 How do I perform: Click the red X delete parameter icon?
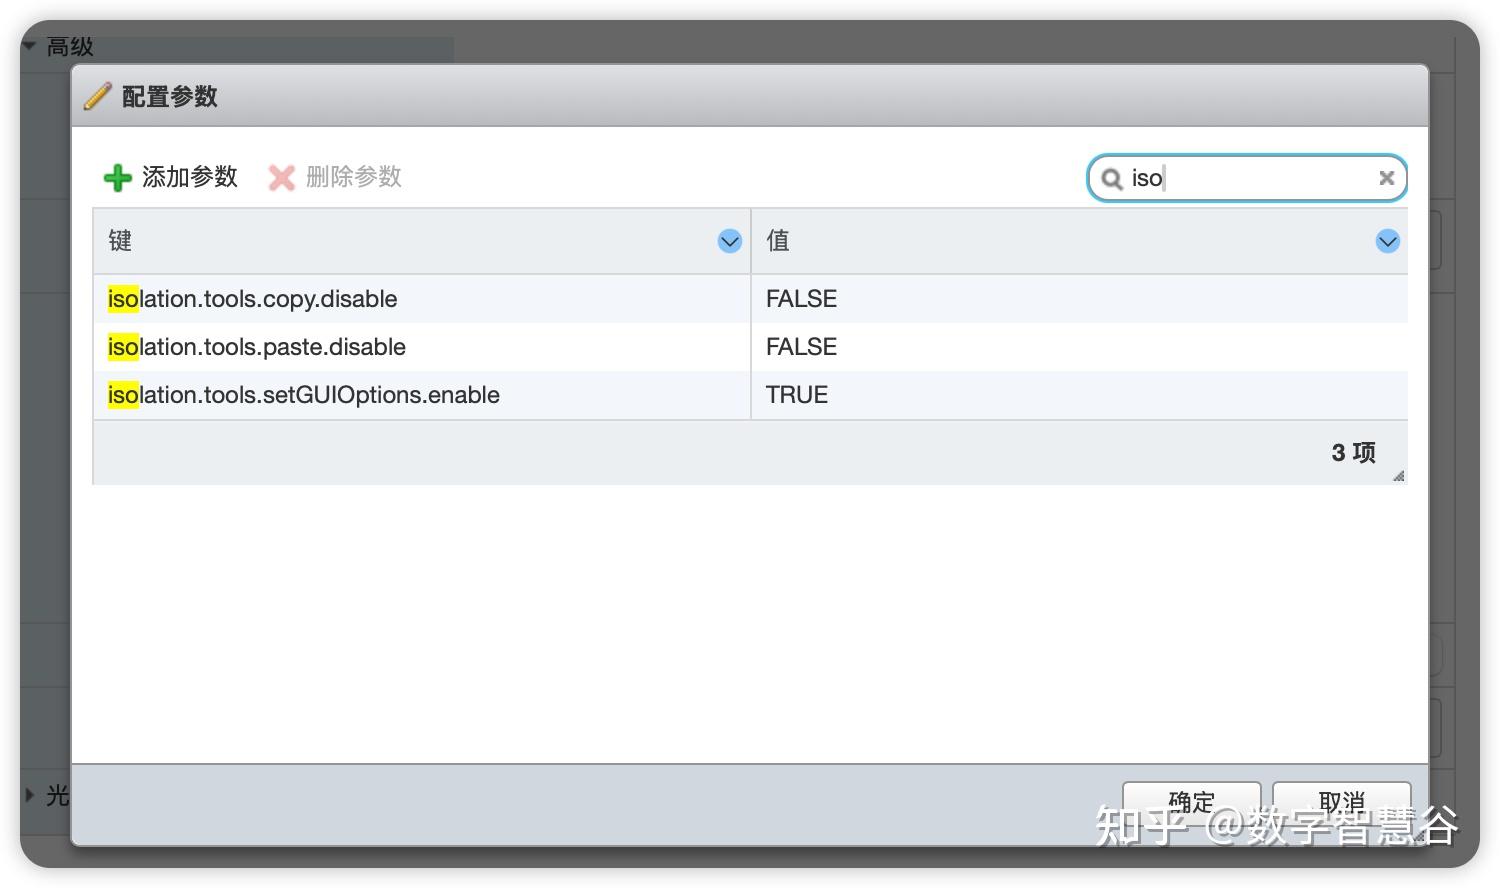coord(282,177)
